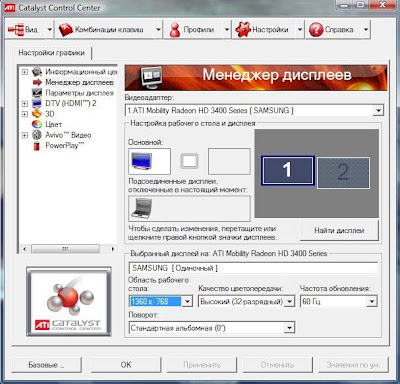Click the Применить button

tap(202, 365)
